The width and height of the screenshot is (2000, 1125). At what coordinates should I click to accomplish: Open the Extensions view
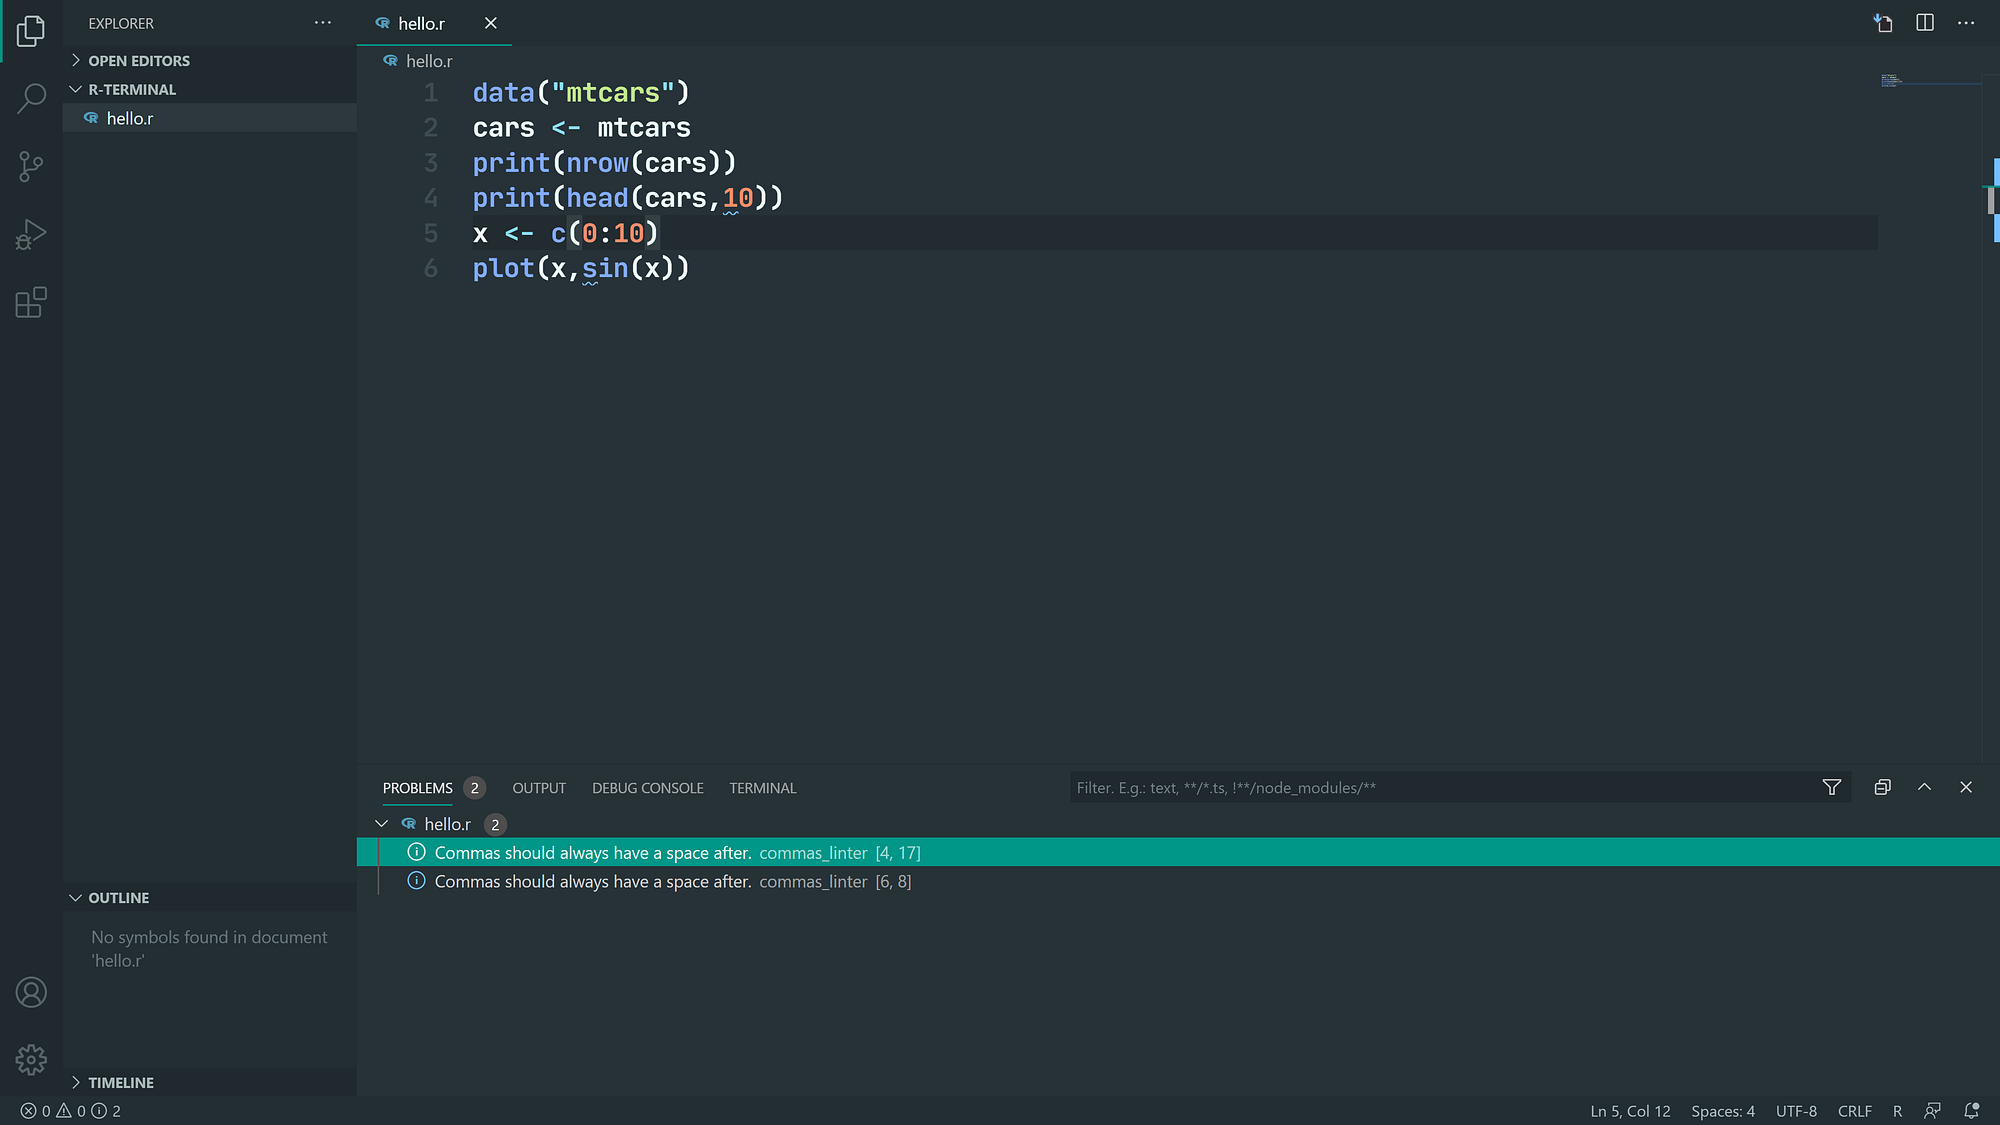point(31,302)
